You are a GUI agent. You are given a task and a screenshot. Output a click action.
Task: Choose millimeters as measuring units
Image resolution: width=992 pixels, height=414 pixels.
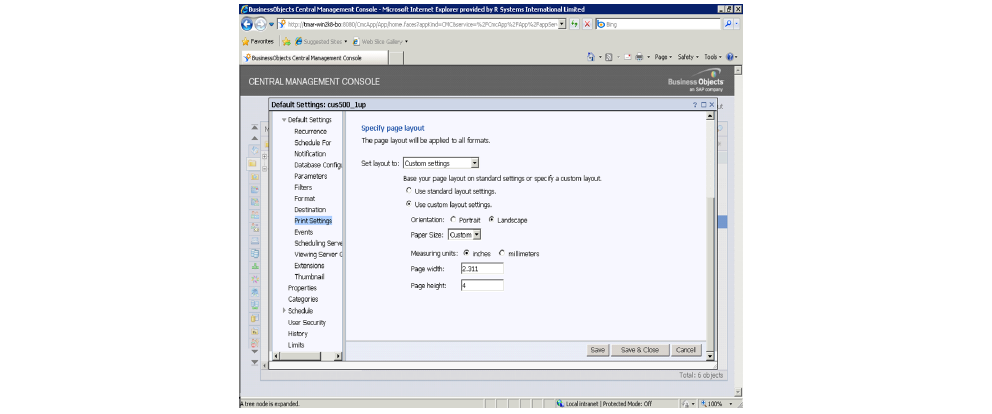pyautogui.click(x=501, y=253)
